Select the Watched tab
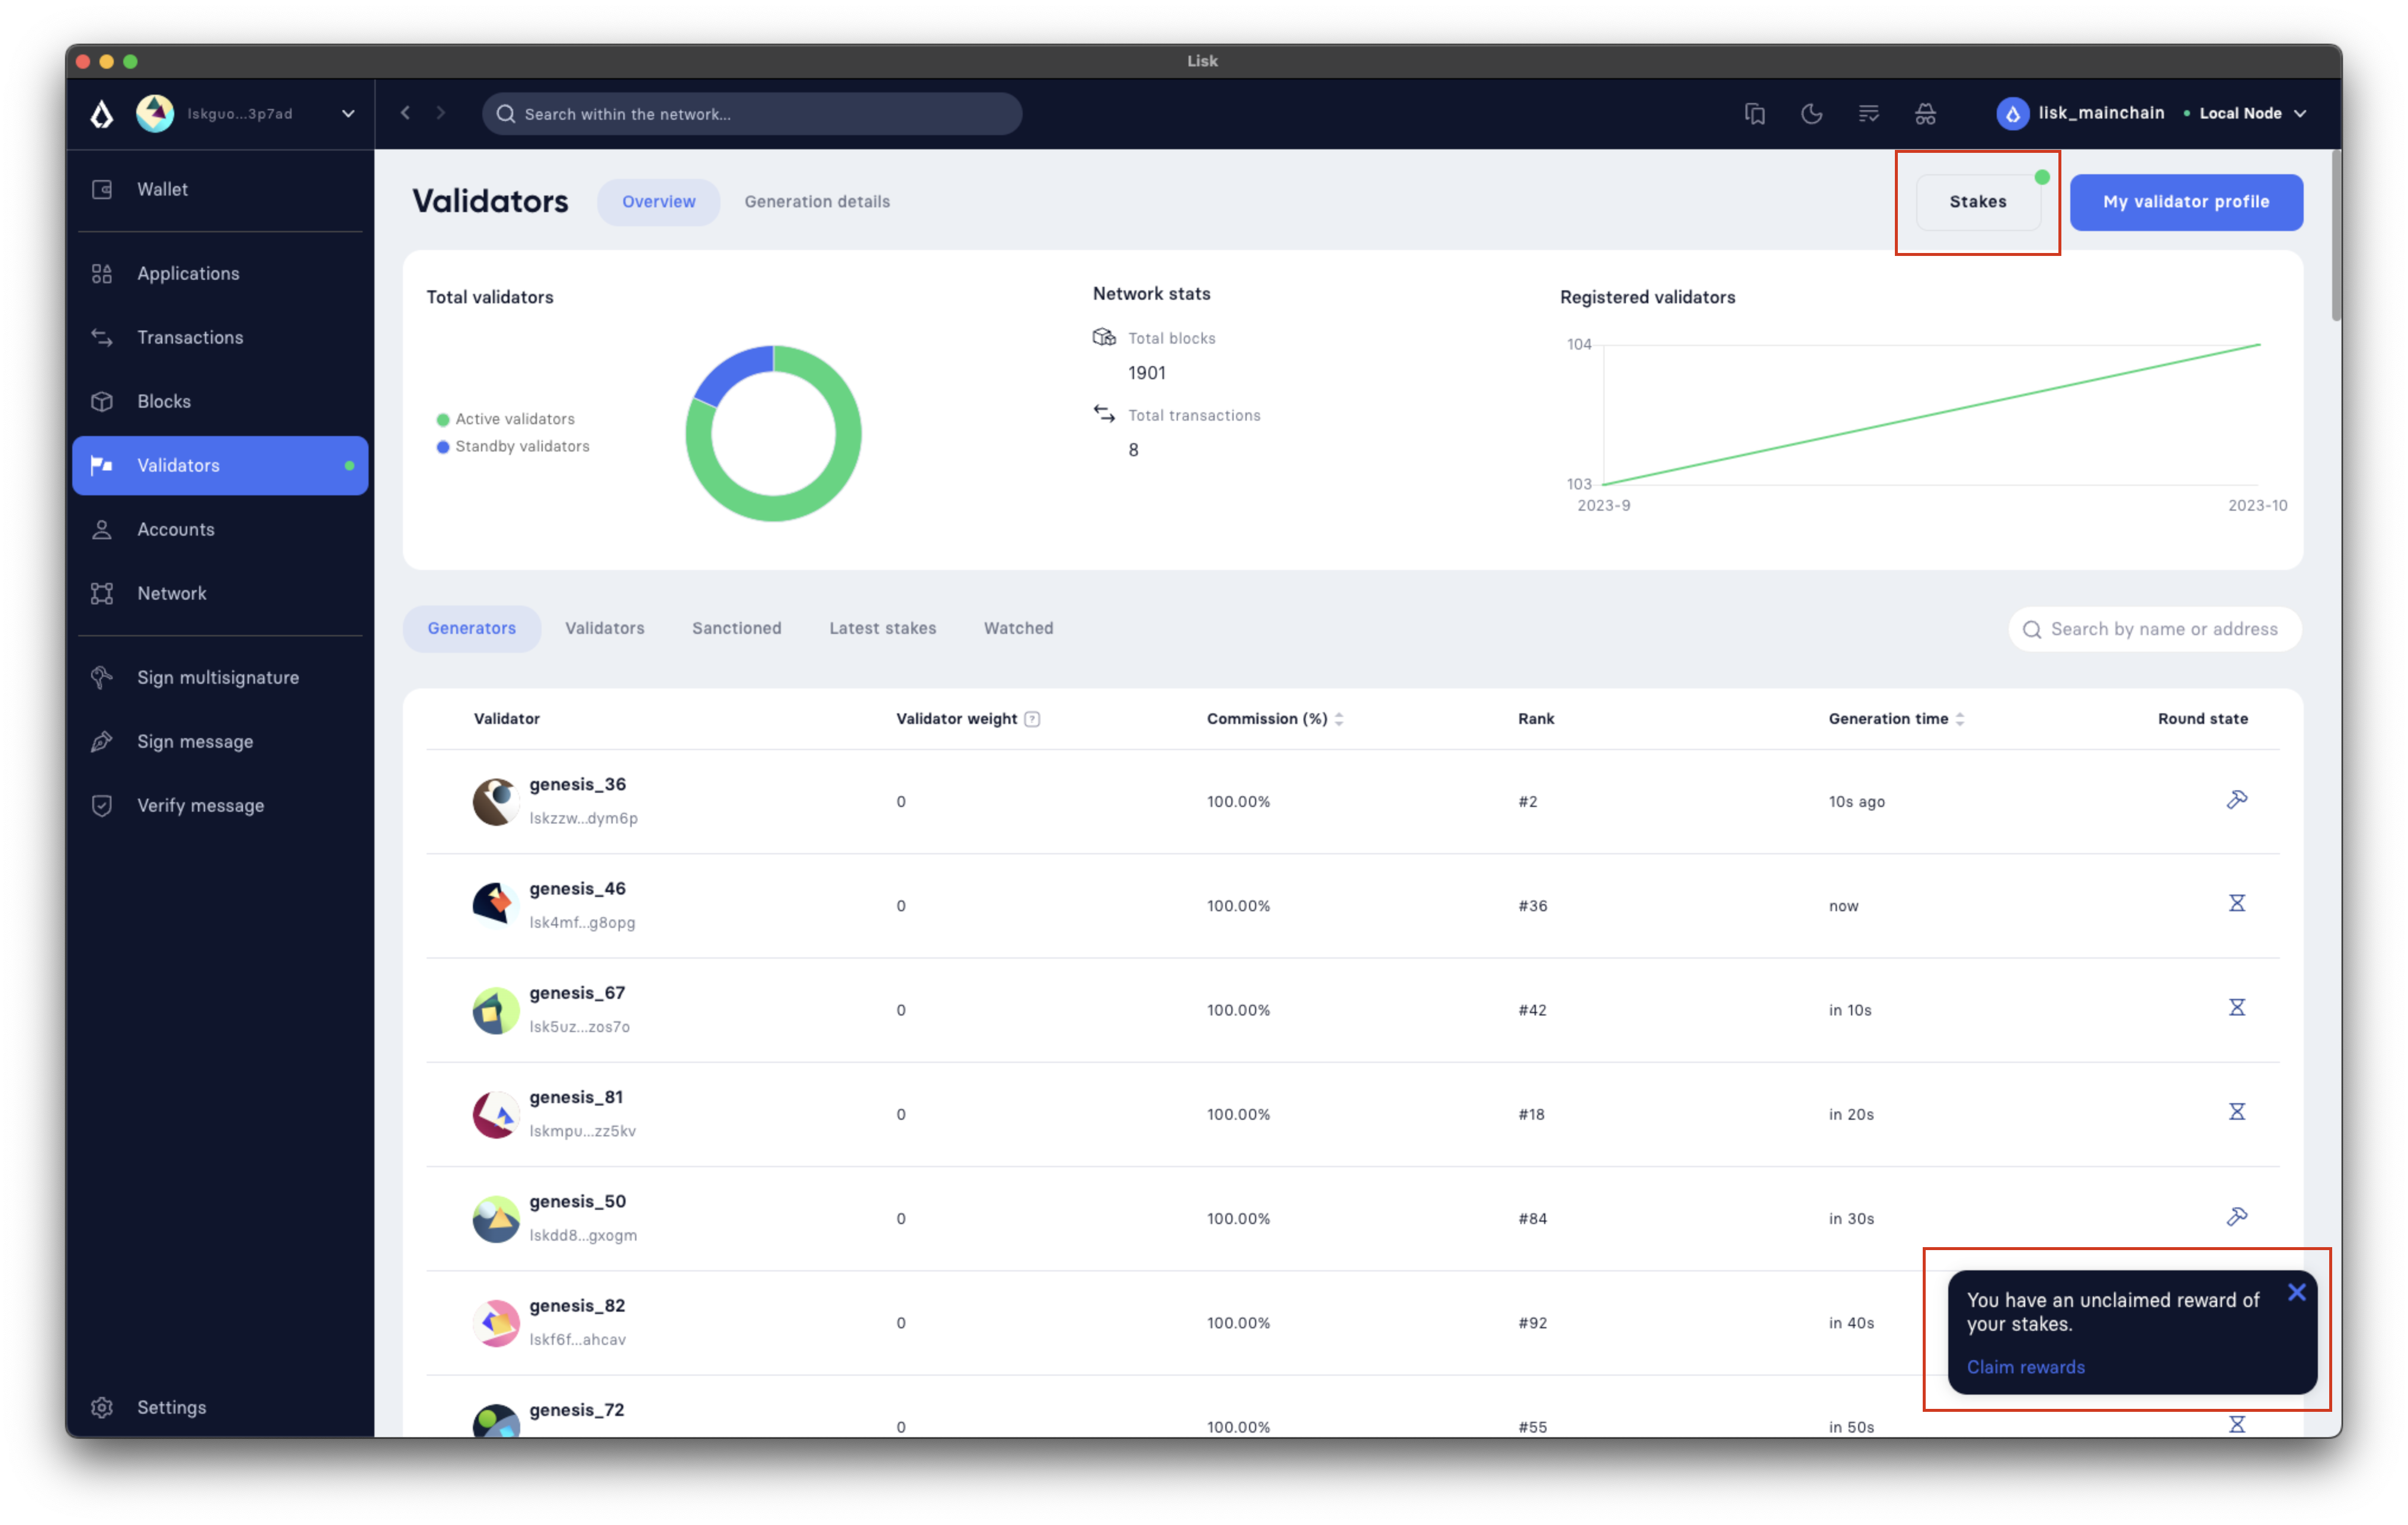Viewport: 2408px width, 1525px height. coord(1018,628)
